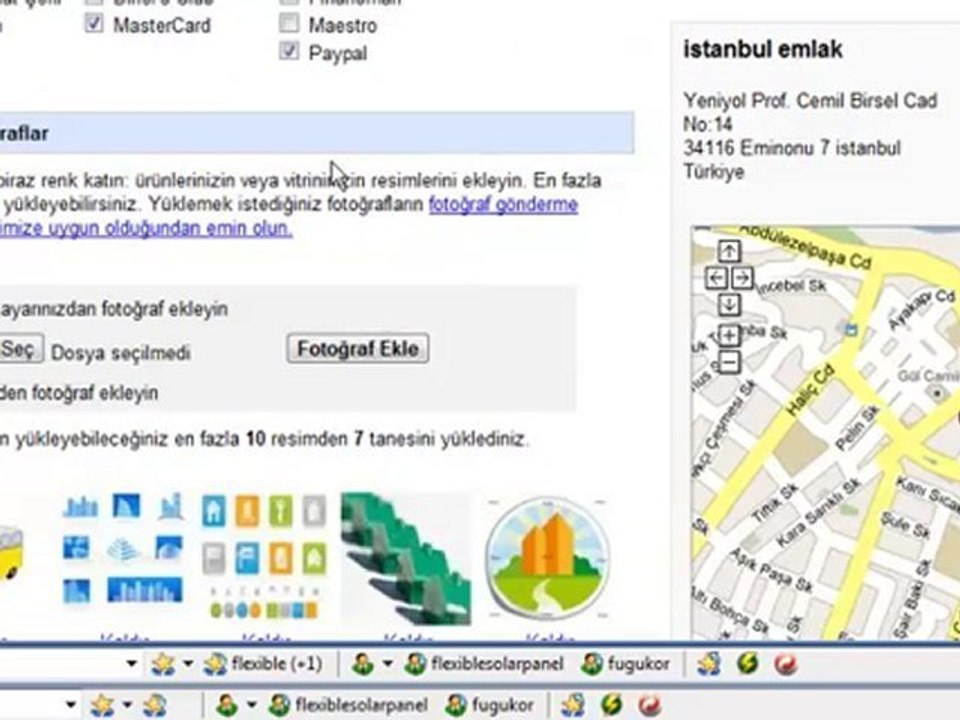Screen dimensions: 960x720
Task: Click red round icon in flexible (+1) toolbar
Action: [786, 664]
